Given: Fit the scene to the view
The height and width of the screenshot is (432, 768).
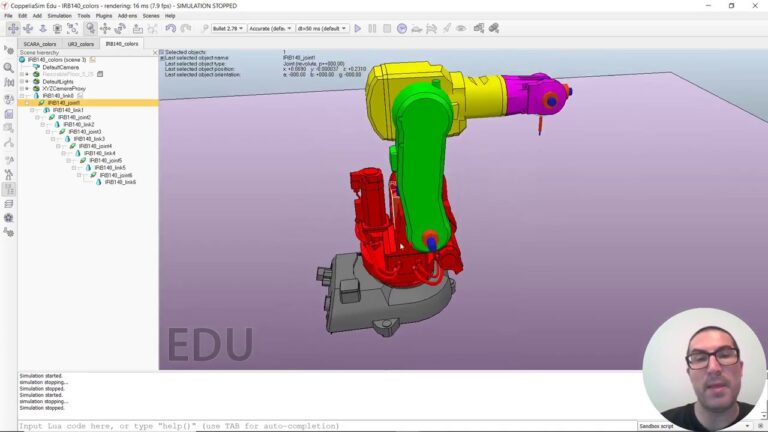Looking at the screenshot, I should point(72,28).
